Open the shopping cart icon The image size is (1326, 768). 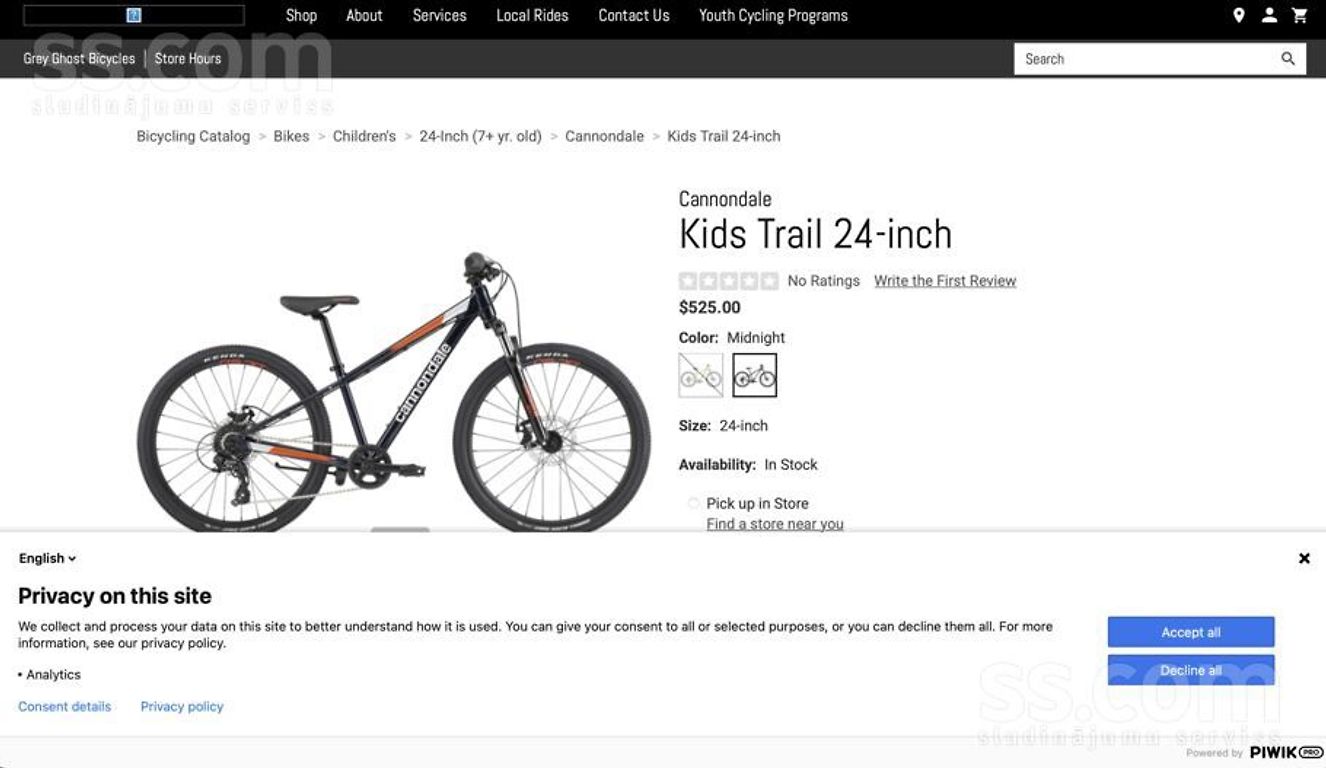coord(1299,15)
